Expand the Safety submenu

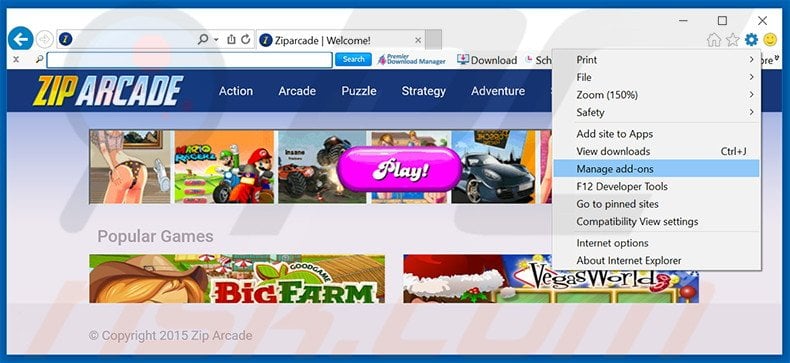click(x=656, y=112)
